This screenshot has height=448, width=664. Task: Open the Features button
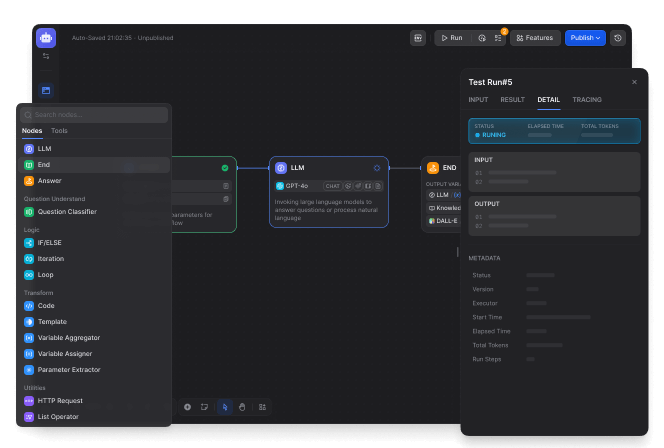coord(535,38)
